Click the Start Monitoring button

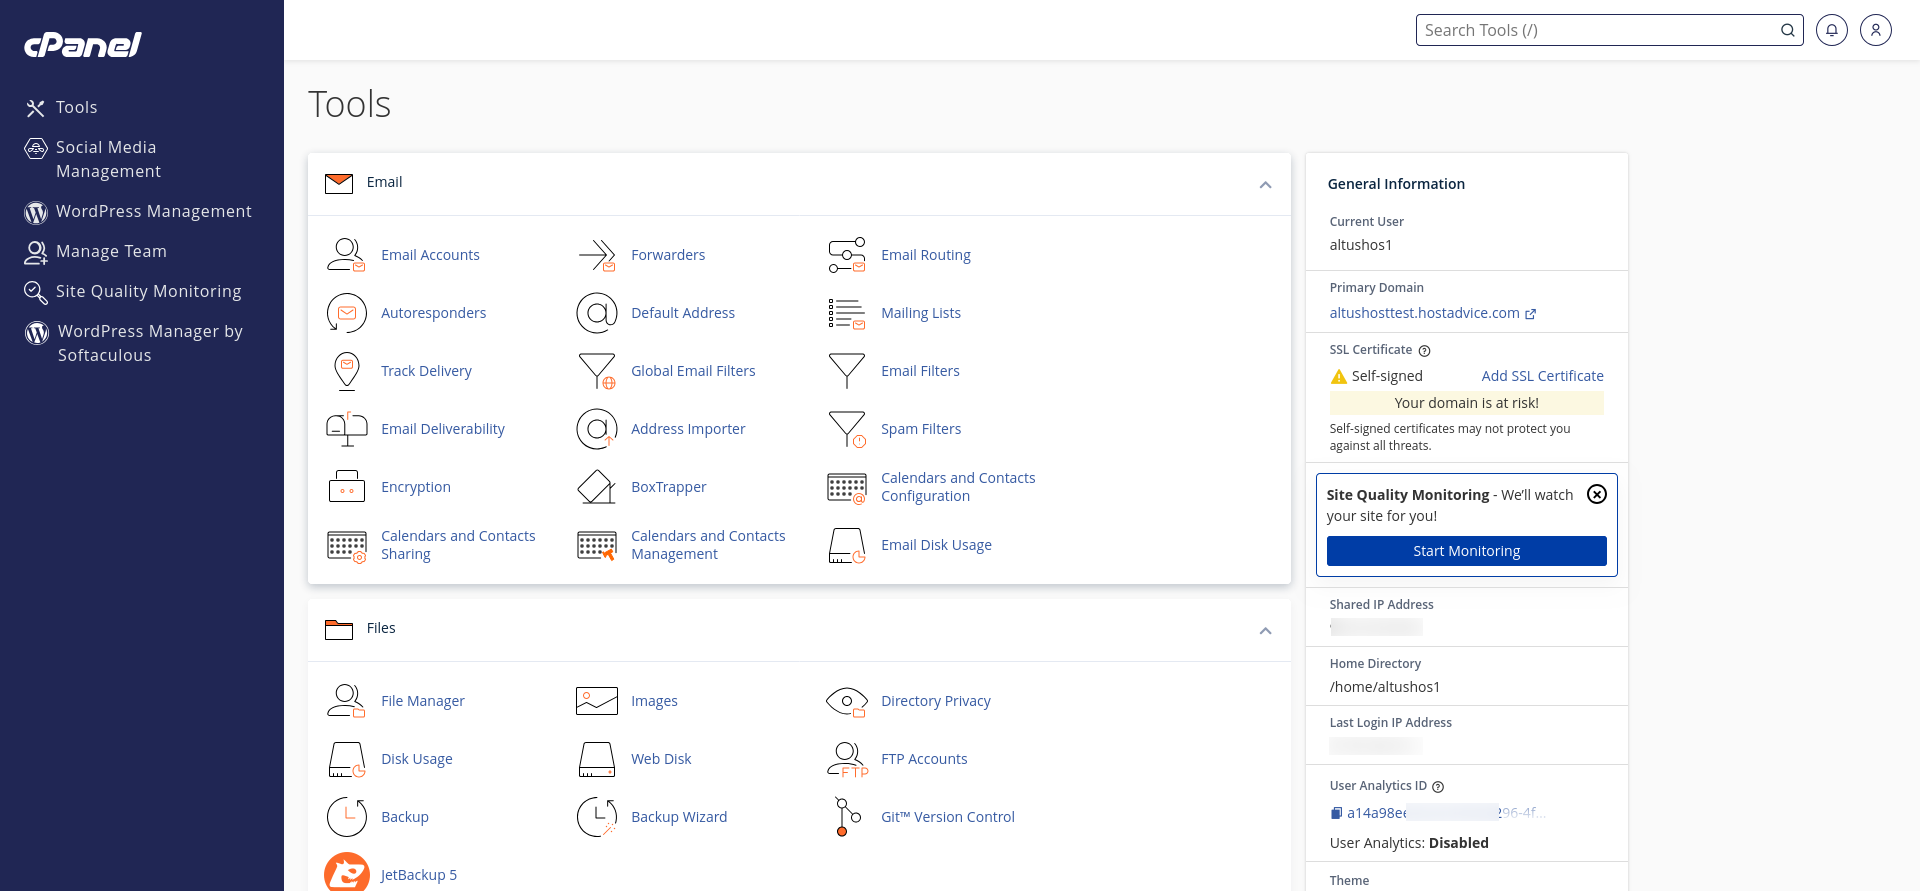point(1466,551)
